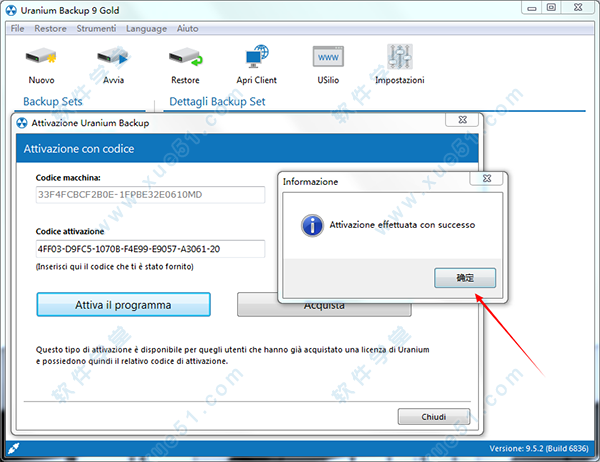Maximize the Uranium Backup 9 Gold window
The image size is (600, 462).
point(551,8)
